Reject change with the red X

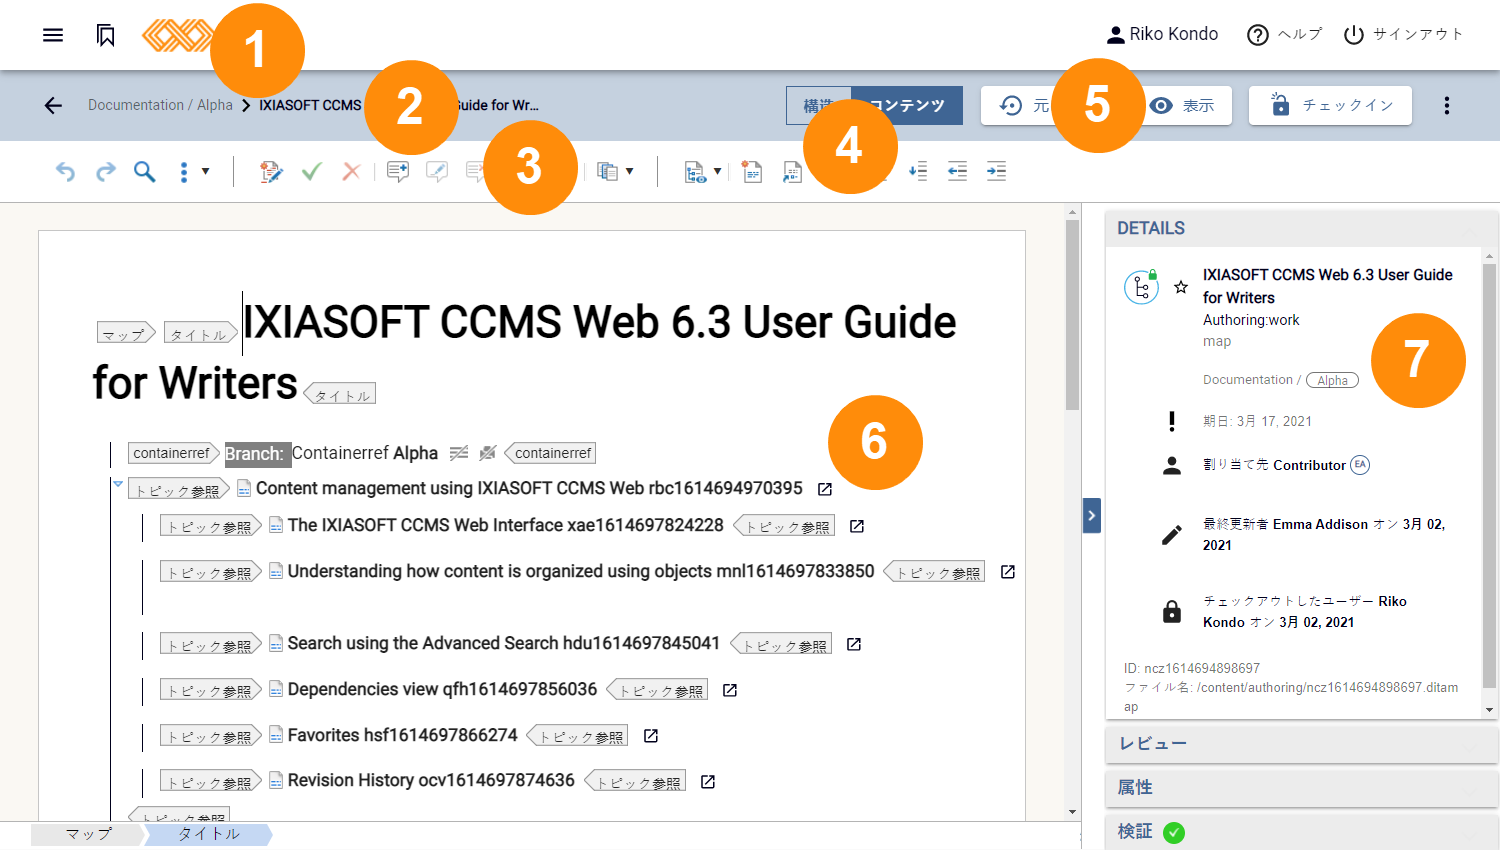(x=351, y=172)
